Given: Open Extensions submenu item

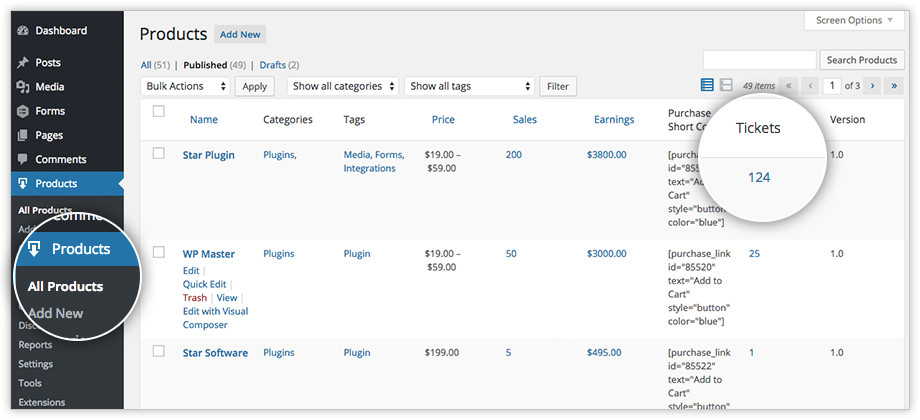Looking at the screenshot, I should click(x=42, y=402).
